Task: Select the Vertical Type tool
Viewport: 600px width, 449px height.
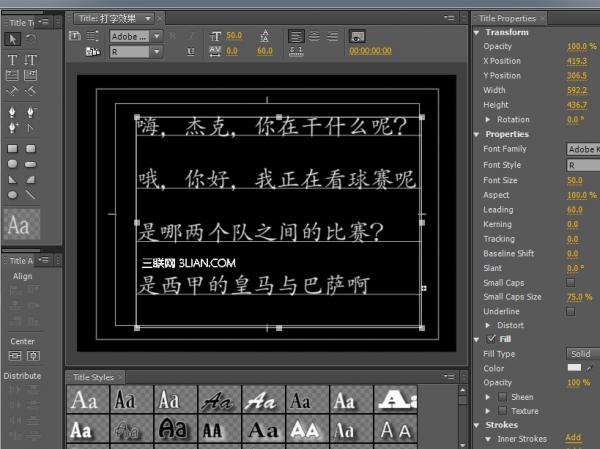Action: coord(30,60)
